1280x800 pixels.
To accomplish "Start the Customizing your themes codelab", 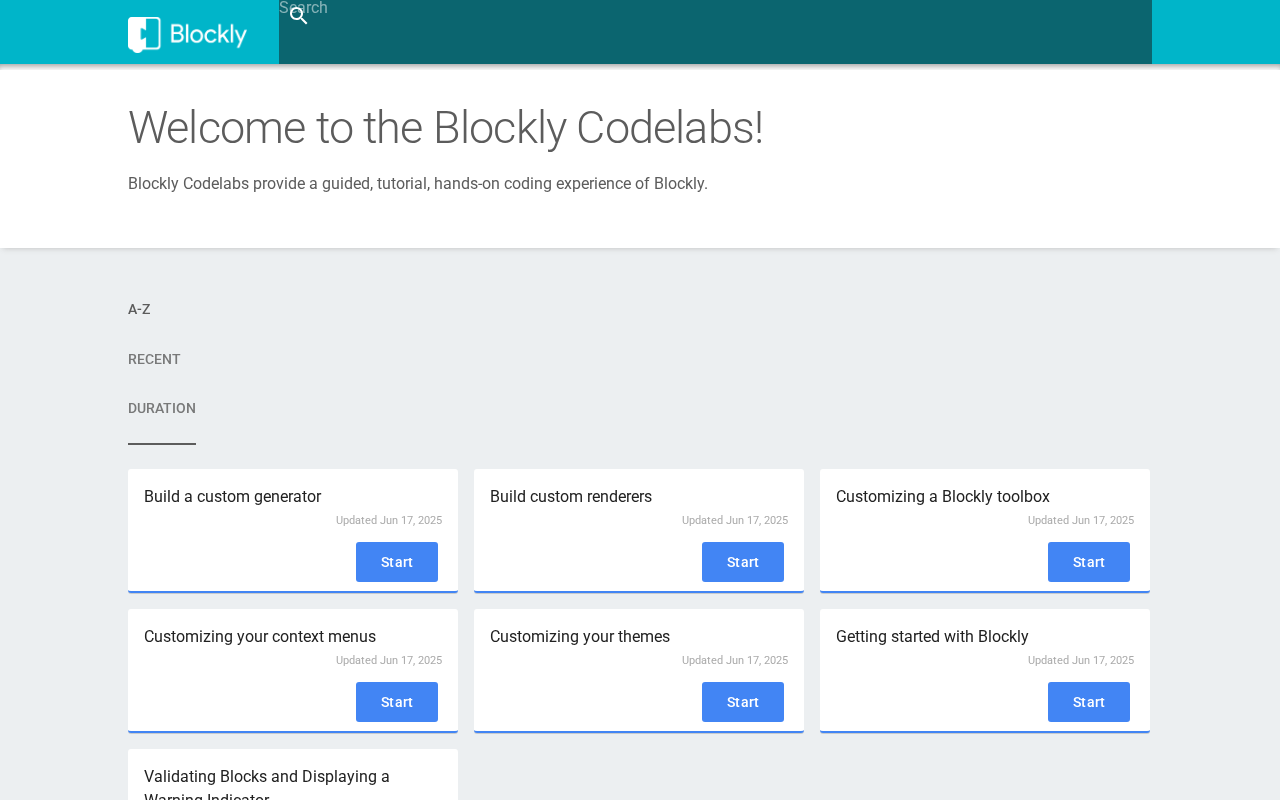I will point(743,702).
